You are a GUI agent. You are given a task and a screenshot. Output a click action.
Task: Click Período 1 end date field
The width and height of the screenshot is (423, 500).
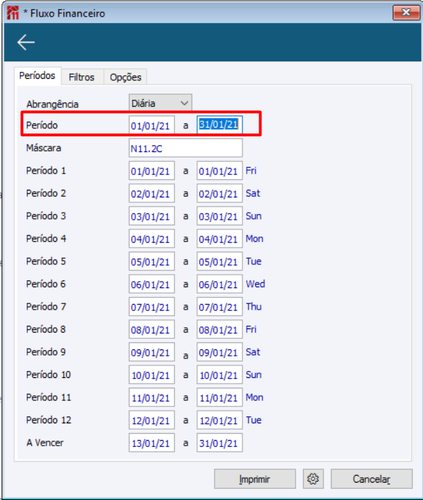[219, 171]
